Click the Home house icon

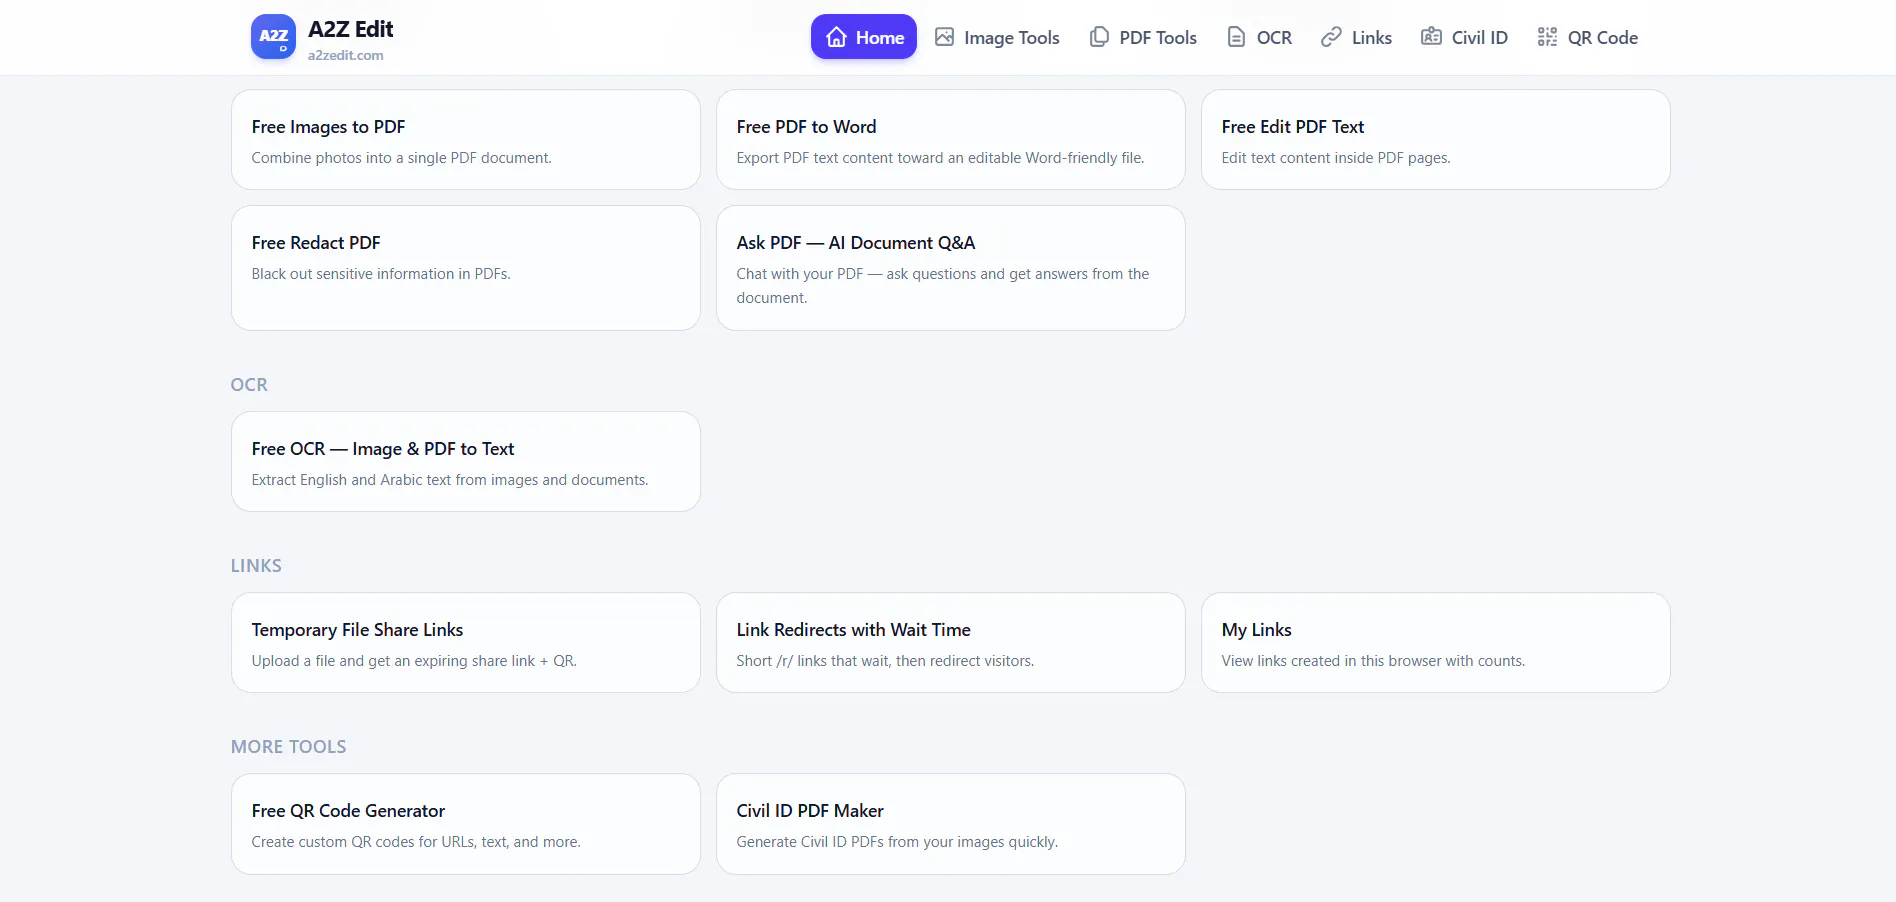(837, 37)
